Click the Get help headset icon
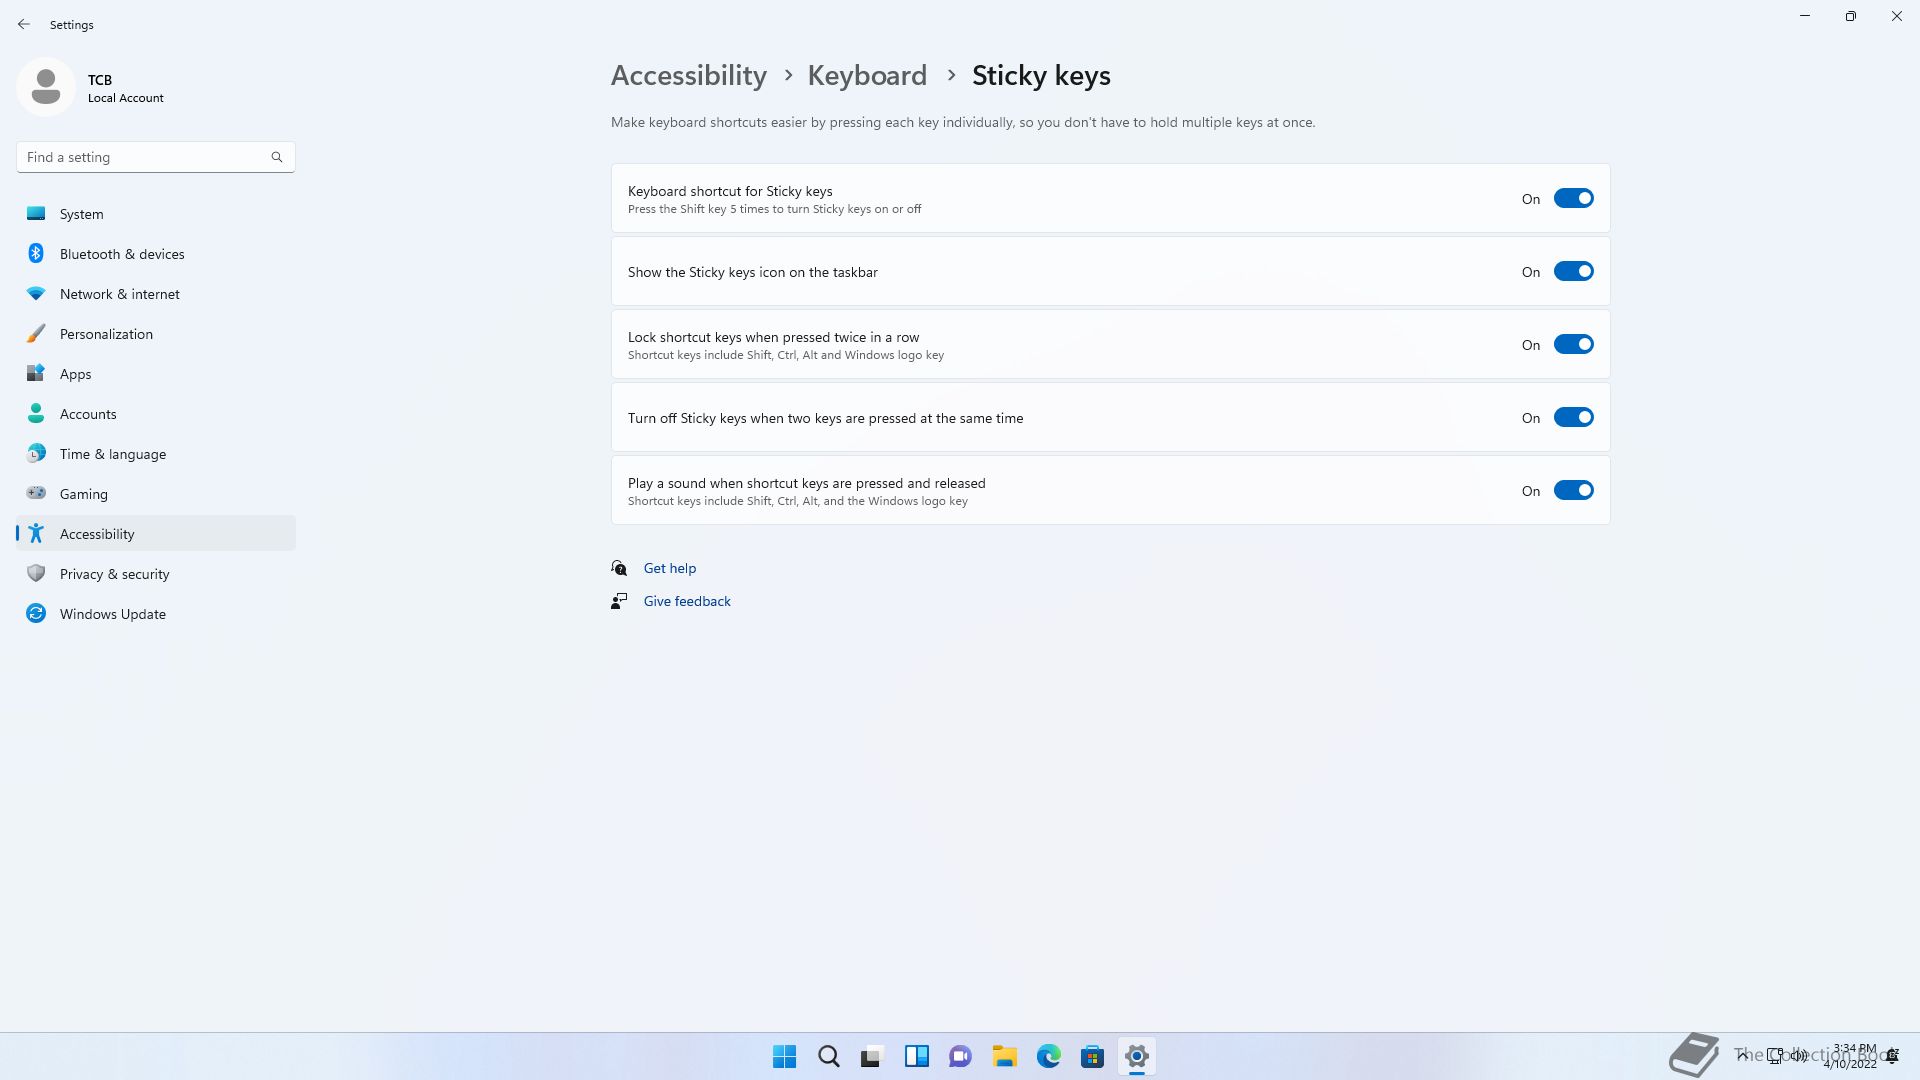1920x1080 pixels. click(x=619, y=568)
